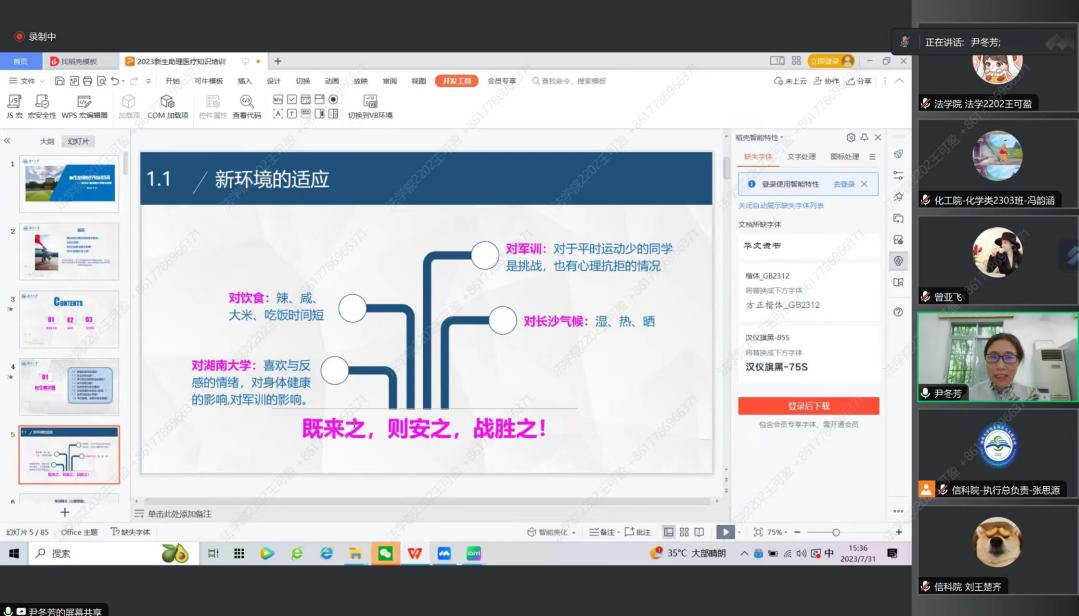Open settings gear in 稻壳智能特性 panel
1079x616 pixels.
[850, 138]
